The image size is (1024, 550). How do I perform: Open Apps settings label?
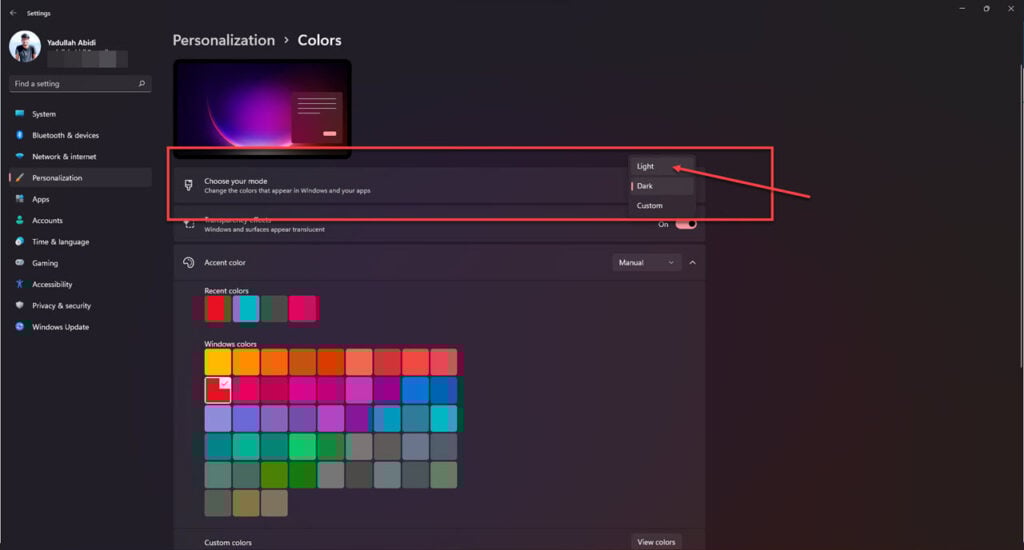(x=40, y=199)
